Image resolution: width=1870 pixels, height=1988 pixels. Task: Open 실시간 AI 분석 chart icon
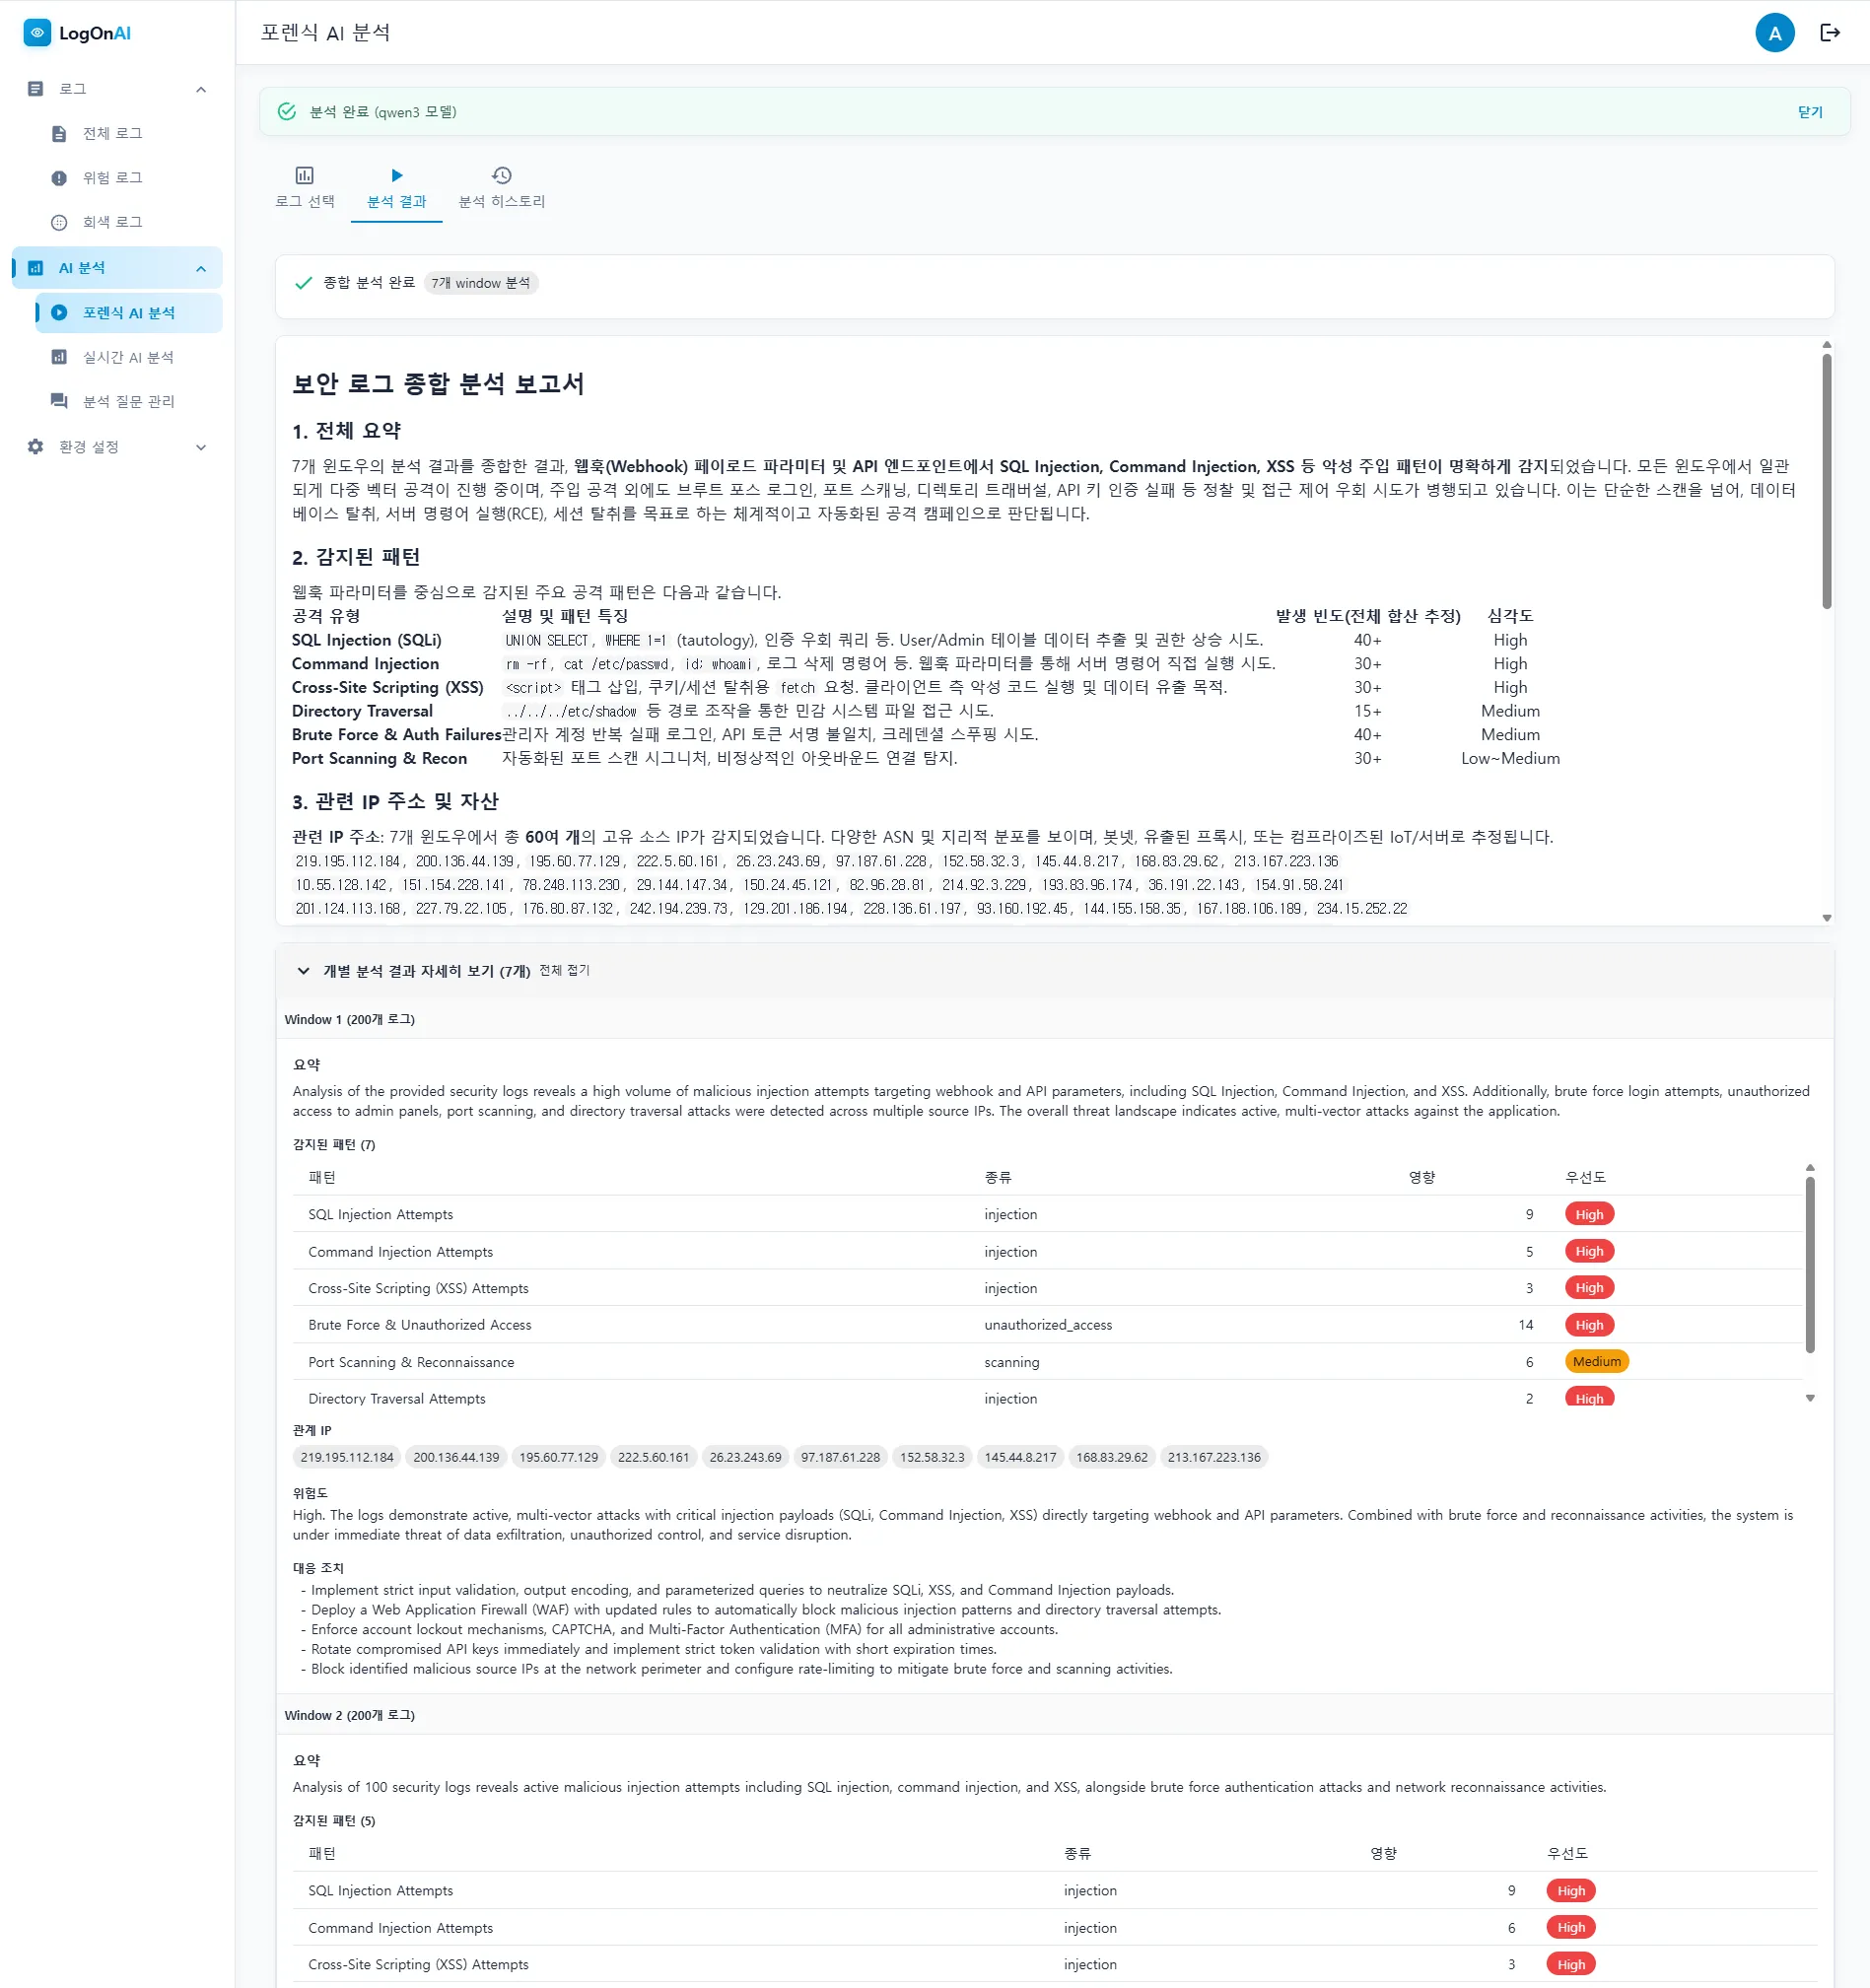pos(59,357)
